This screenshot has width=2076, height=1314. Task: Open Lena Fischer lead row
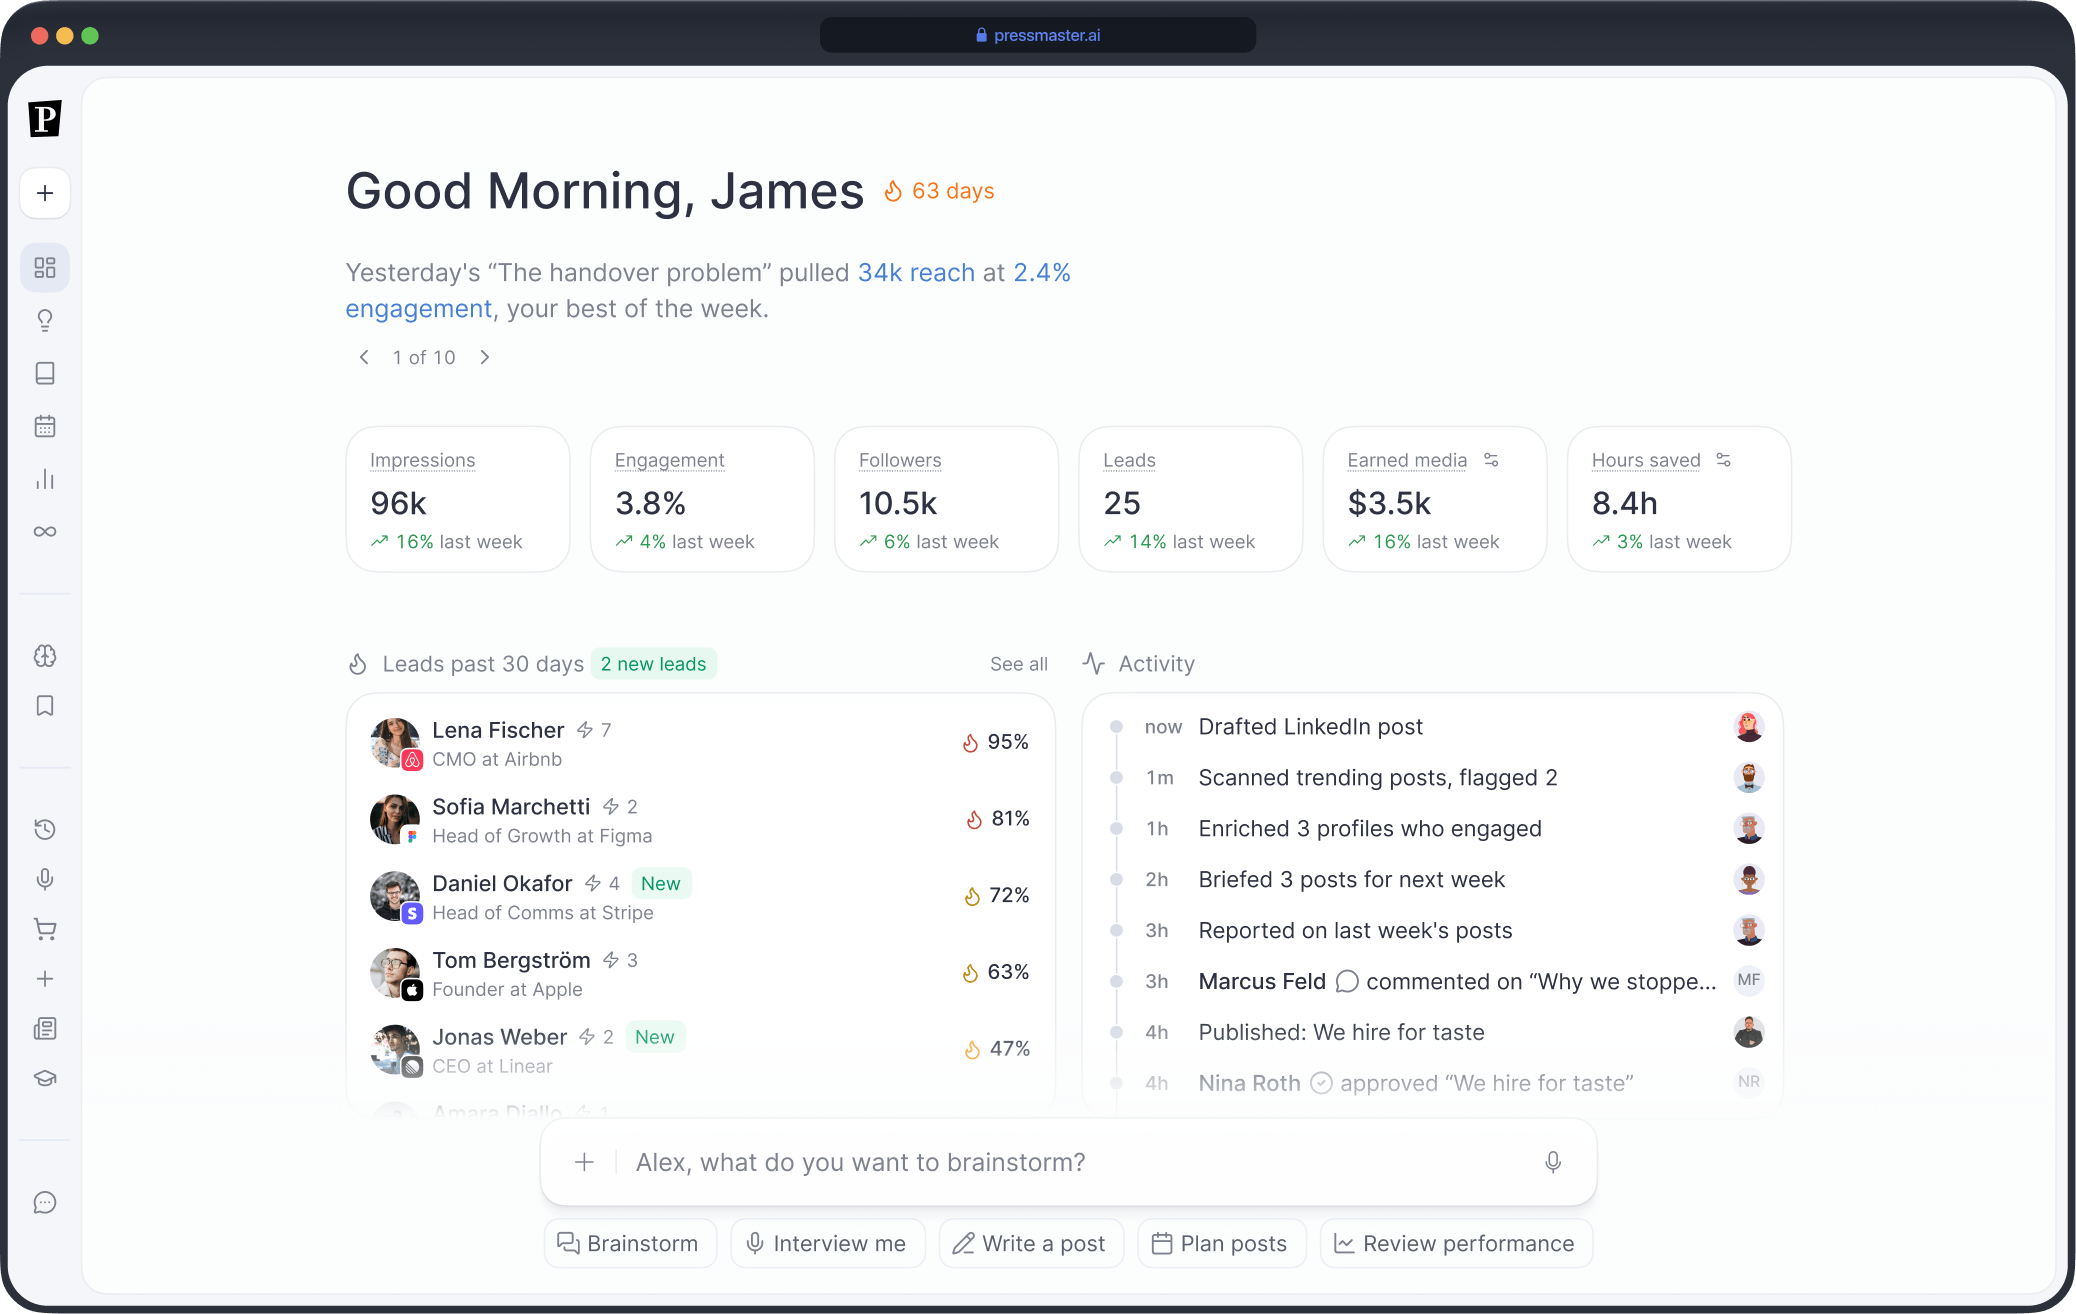700,743
